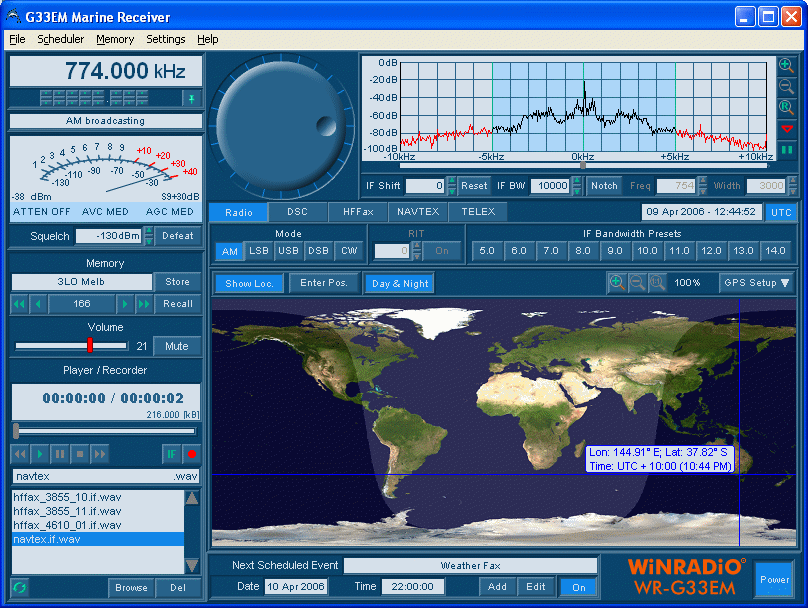The width and height of the screenshot is (808, 608).
Task: Toggle On for the next scheduled event
Action: pos(578,587)
